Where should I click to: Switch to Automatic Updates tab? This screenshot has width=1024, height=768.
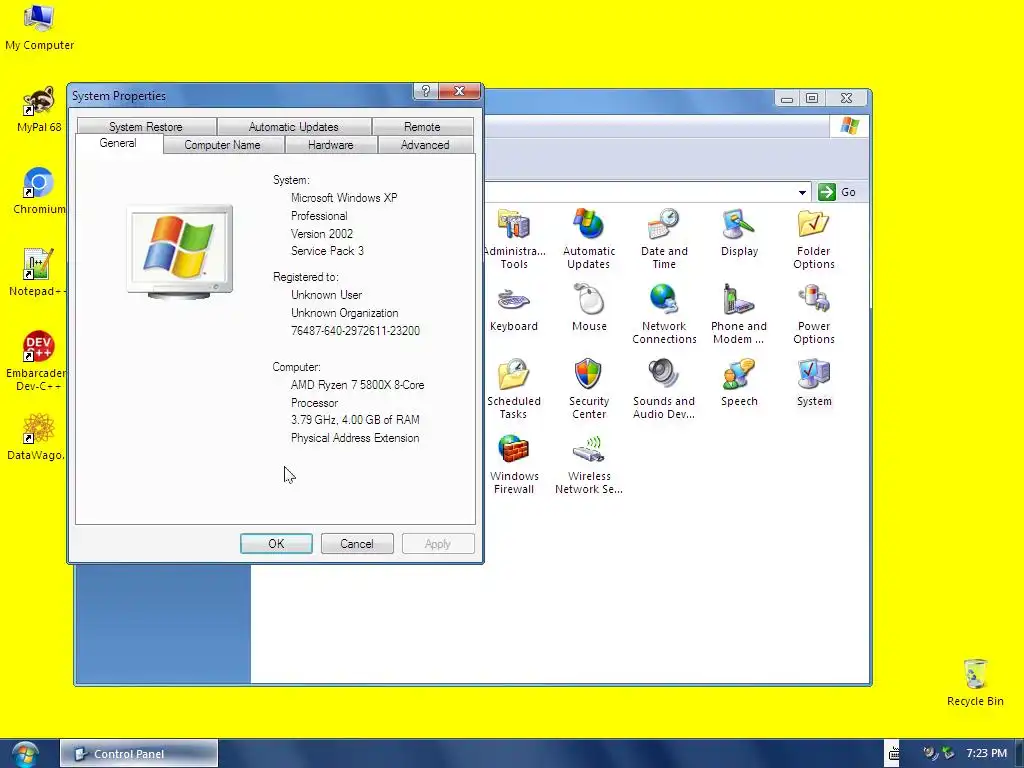tap(294, 127)
